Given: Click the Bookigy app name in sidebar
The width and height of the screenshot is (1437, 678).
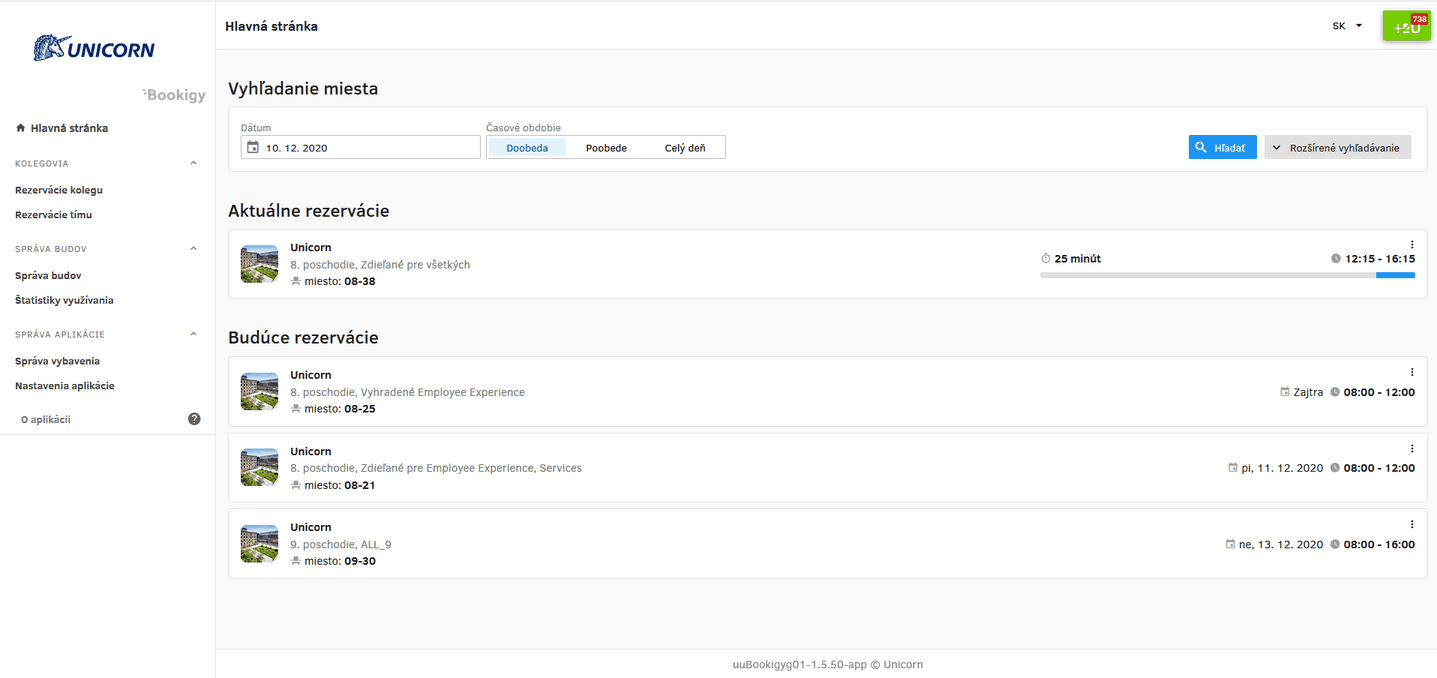Looking at the screenshot, I should click(175, 95).
